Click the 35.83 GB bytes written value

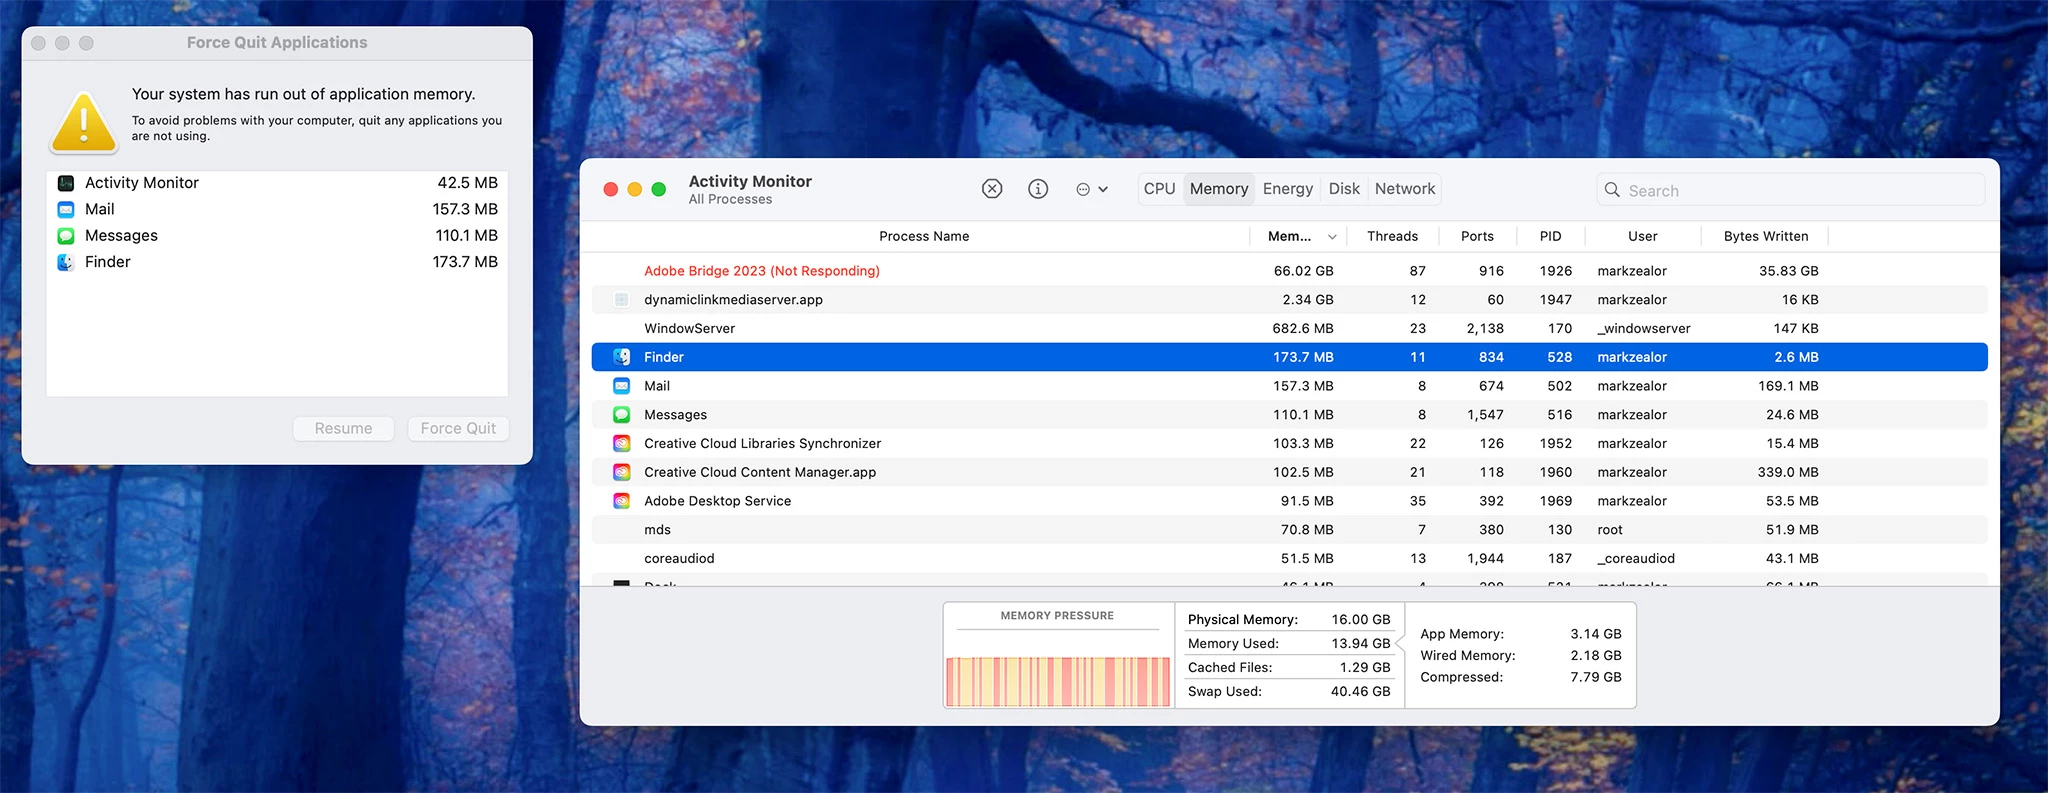coord(1788,271)
